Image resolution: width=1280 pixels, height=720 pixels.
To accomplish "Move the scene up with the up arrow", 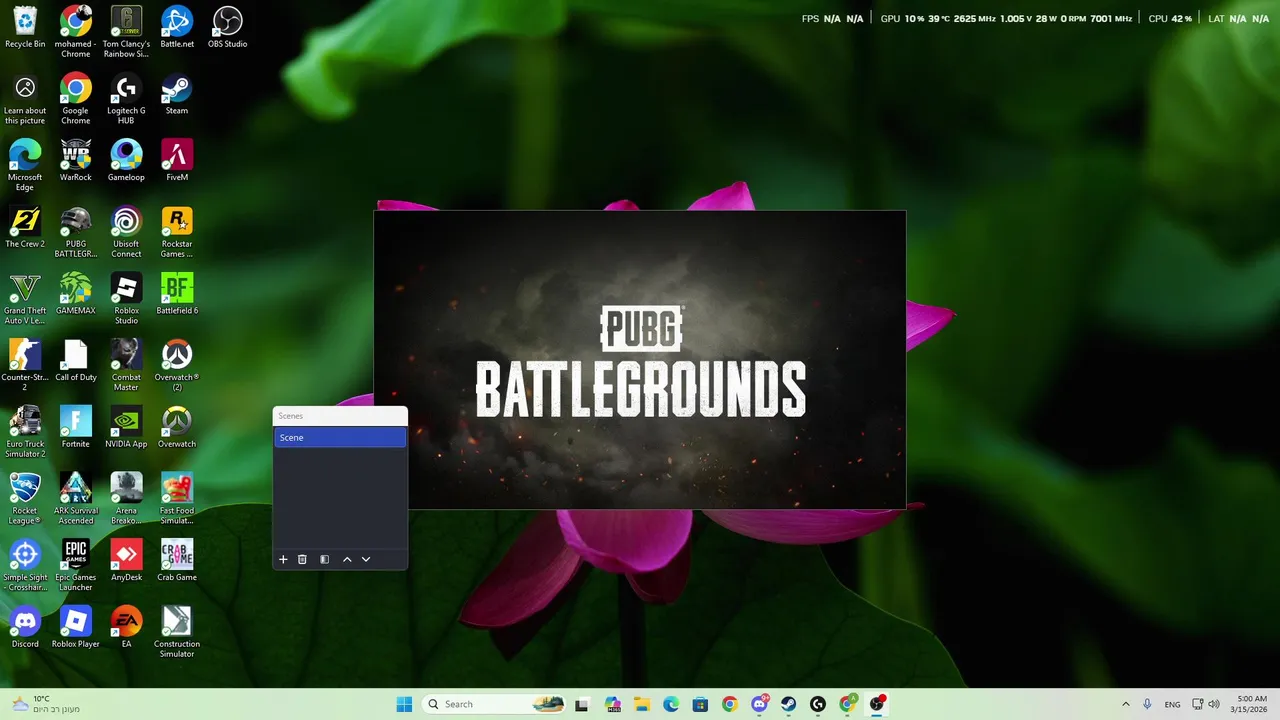I will (x=347, y=559).
